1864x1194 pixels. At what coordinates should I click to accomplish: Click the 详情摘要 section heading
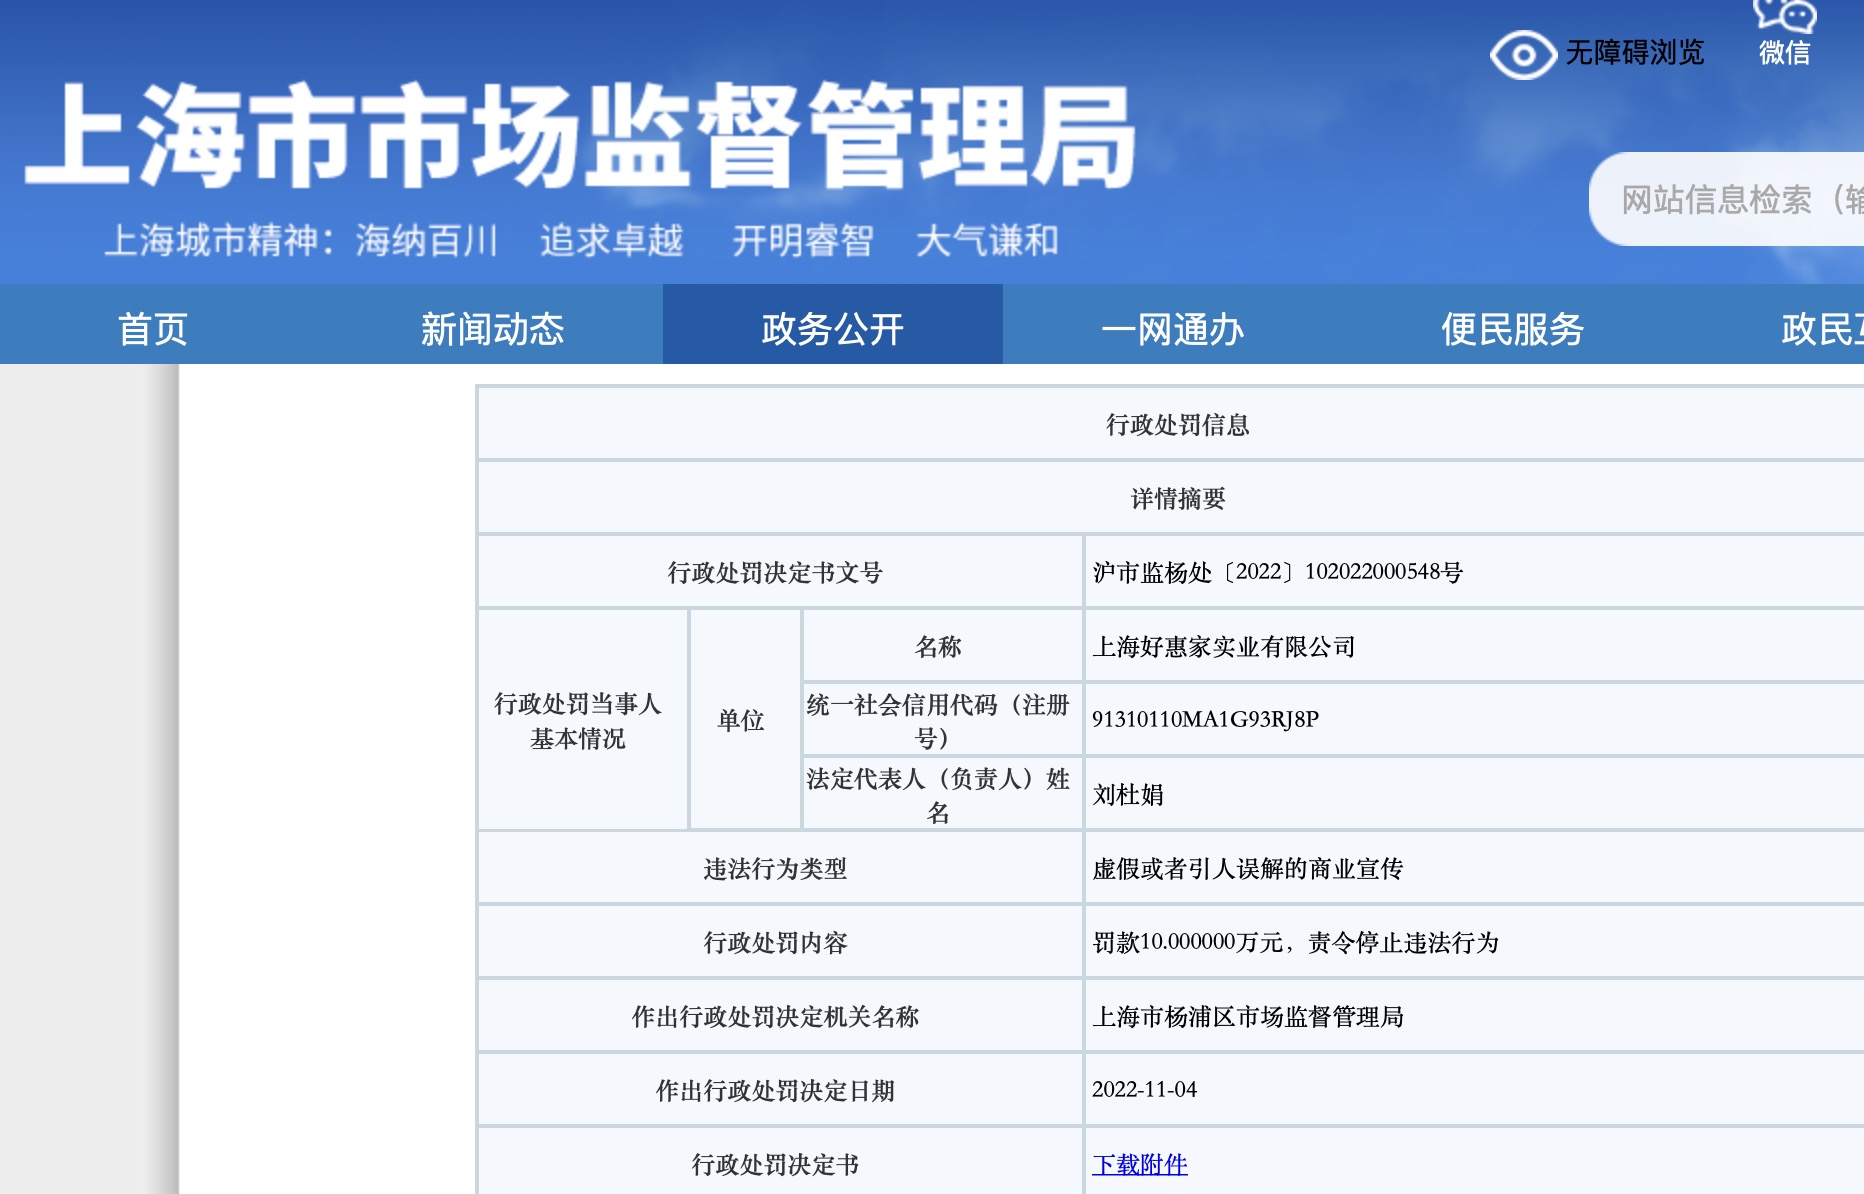pos(1177,499)
